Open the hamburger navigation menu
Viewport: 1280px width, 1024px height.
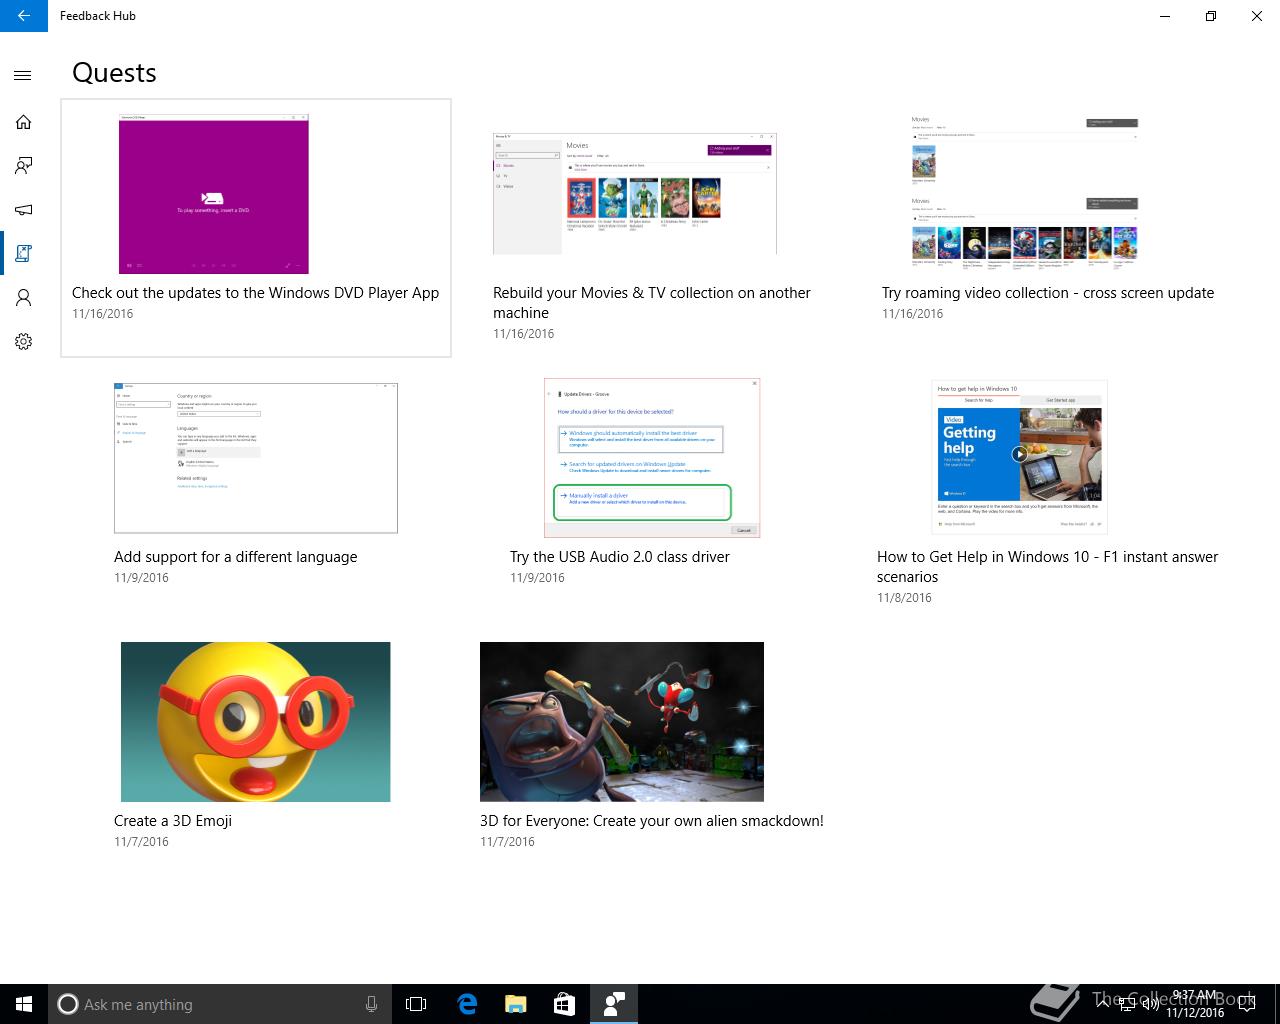tap(23, 75)
